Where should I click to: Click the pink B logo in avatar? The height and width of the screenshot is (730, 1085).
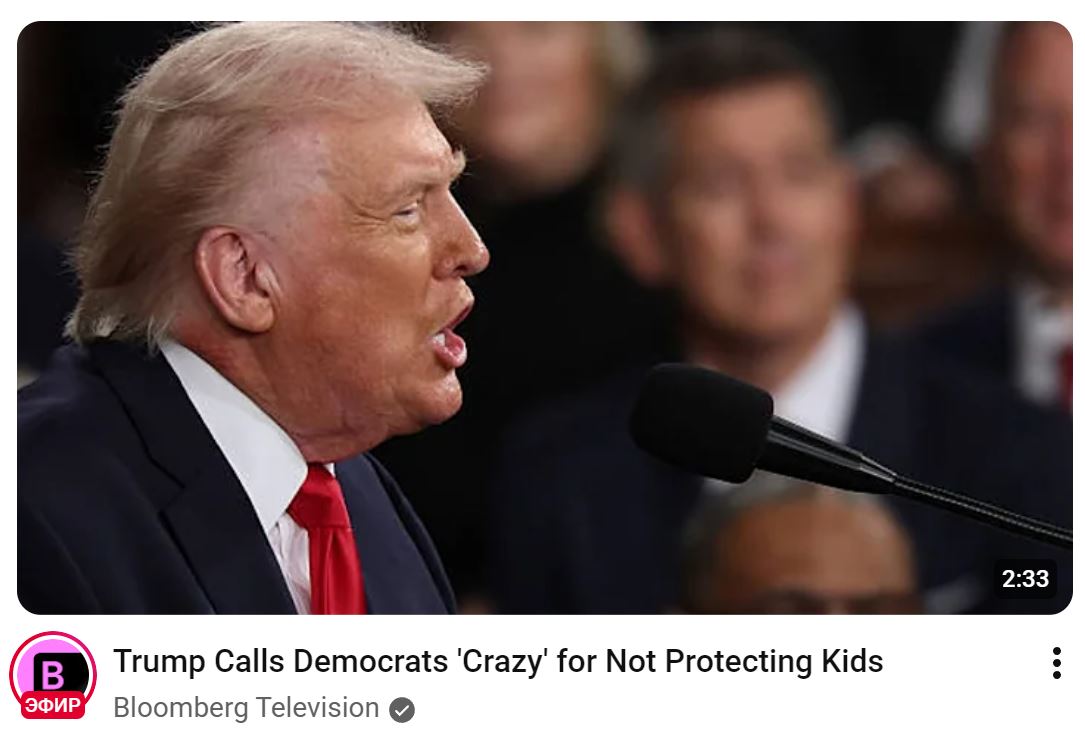click(x=53, y=673)
